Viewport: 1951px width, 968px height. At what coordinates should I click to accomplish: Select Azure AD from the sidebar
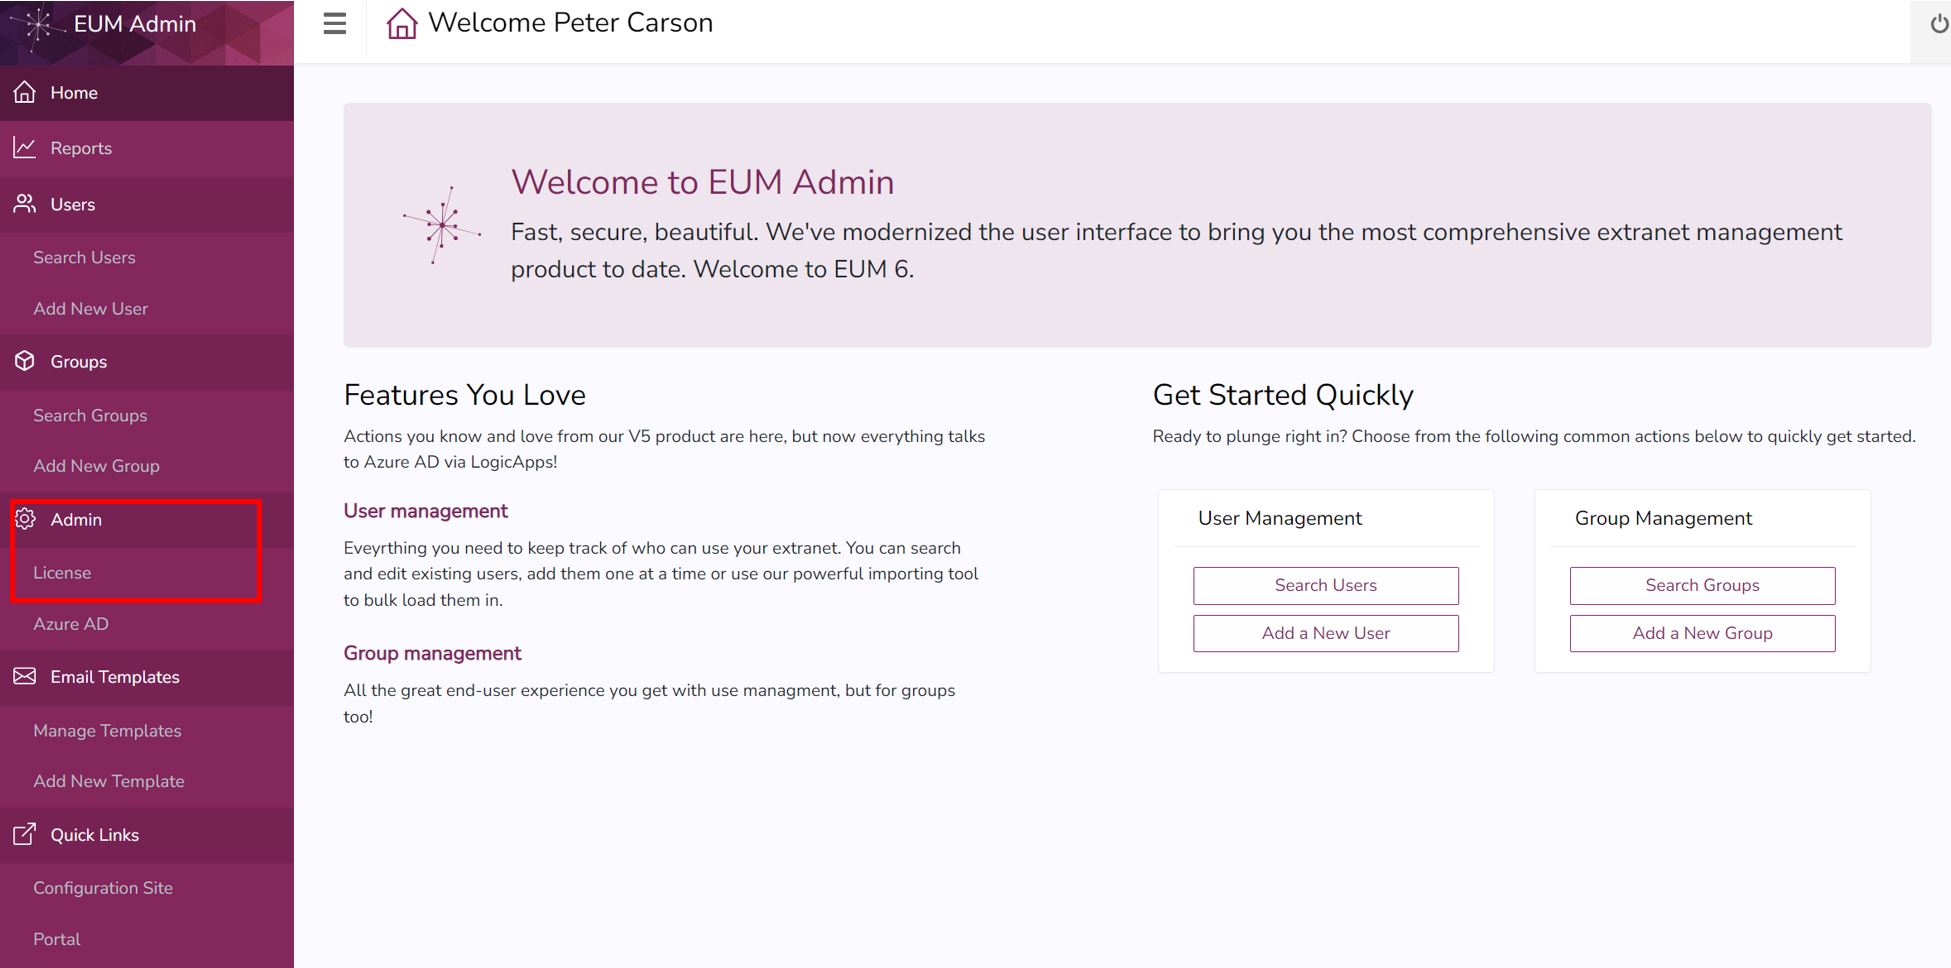pos(70,623)
